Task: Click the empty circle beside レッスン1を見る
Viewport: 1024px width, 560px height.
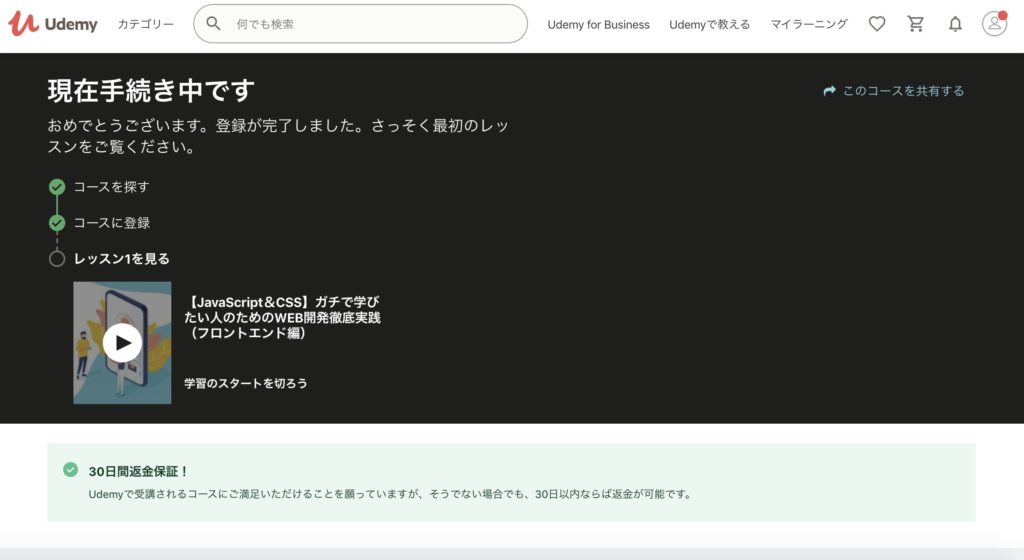Action: [x=57, y=259]
